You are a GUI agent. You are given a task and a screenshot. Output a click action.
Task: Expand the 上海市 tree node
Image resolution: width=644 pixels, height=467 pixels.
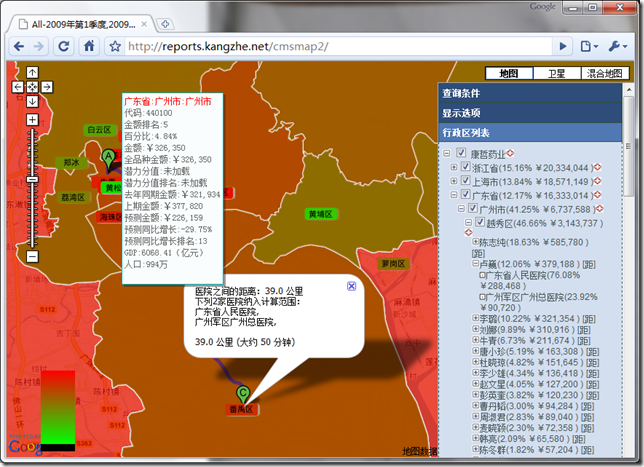click(x=454, y=181)
